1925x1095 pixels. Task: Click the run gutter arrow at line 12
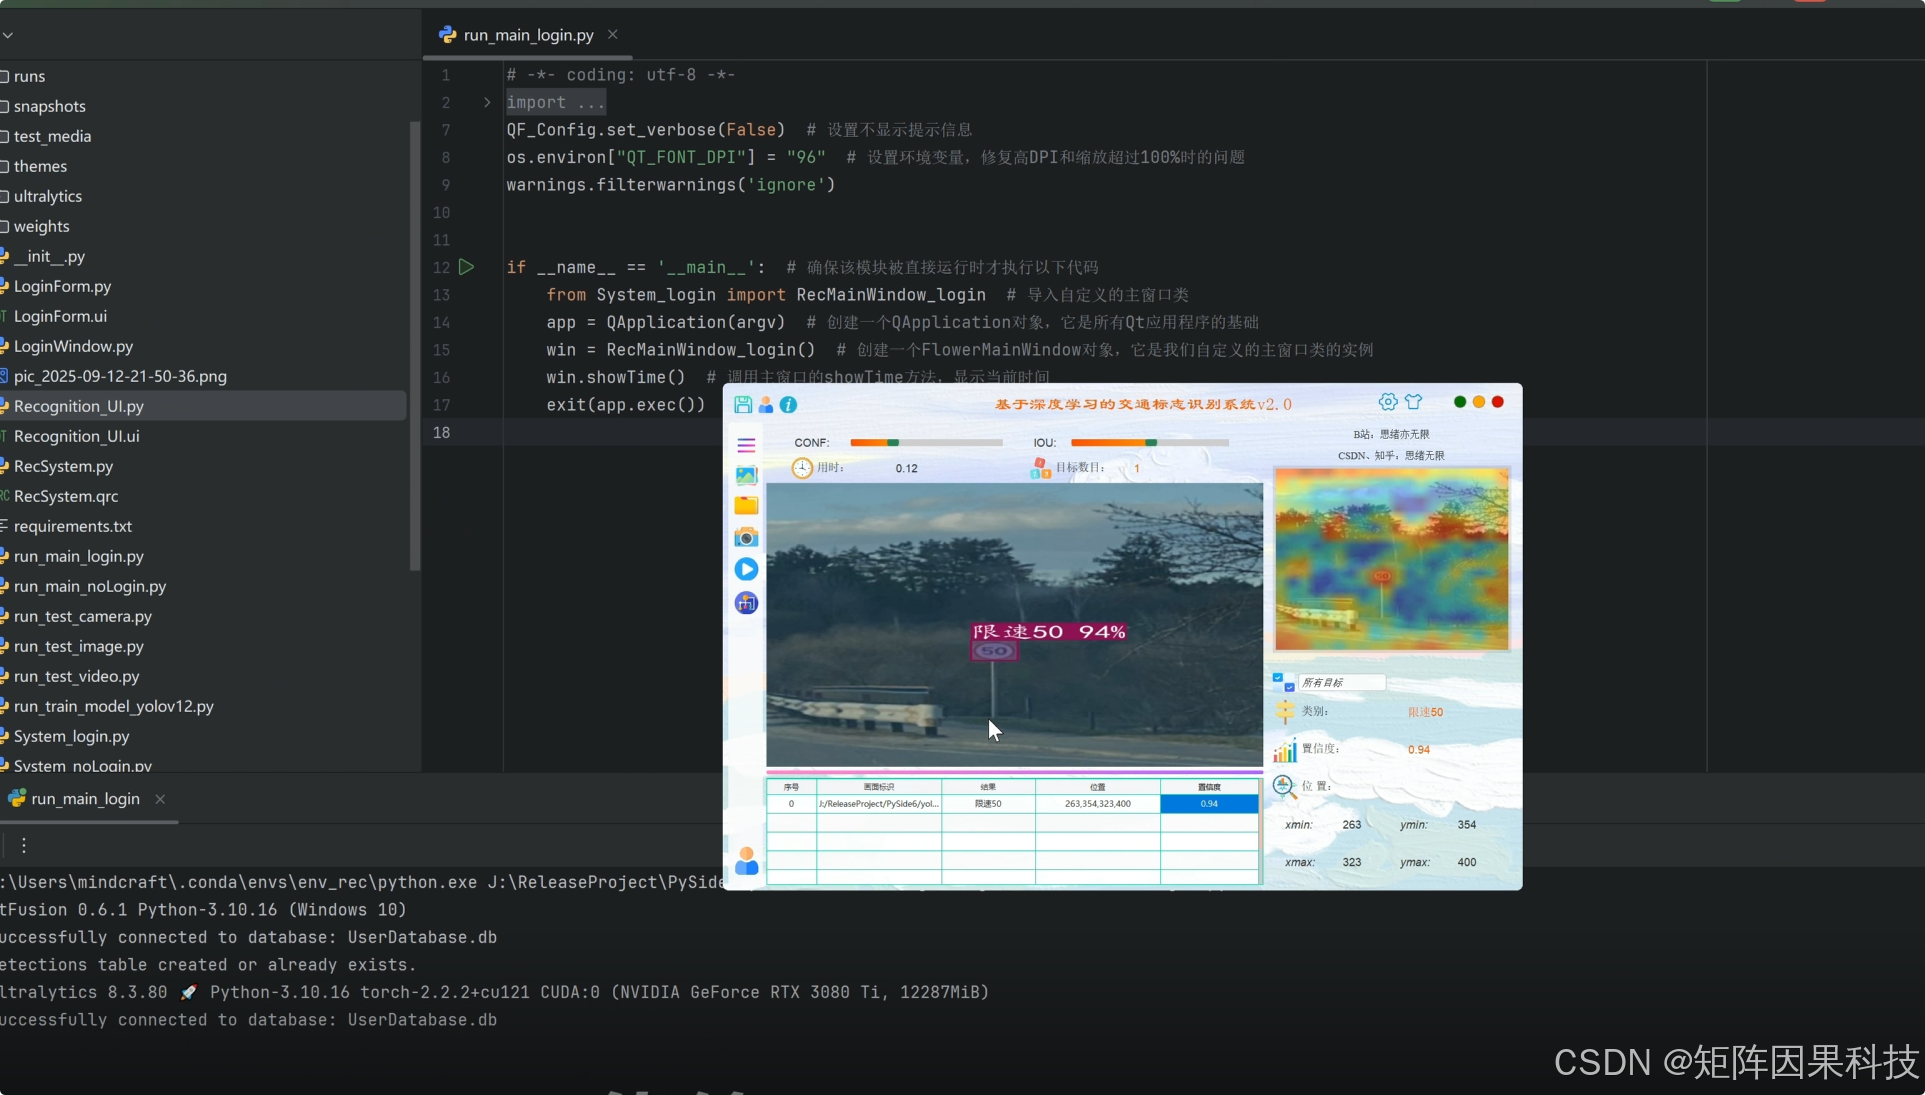[466, 267]
